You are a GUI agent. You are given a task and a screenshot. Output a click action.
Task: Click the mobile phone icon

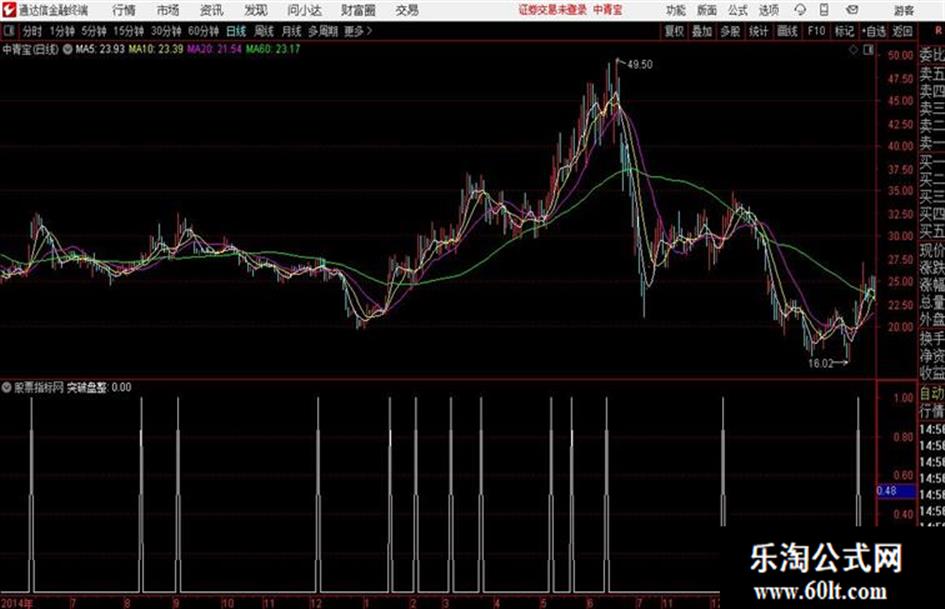[x=824, y=10]
